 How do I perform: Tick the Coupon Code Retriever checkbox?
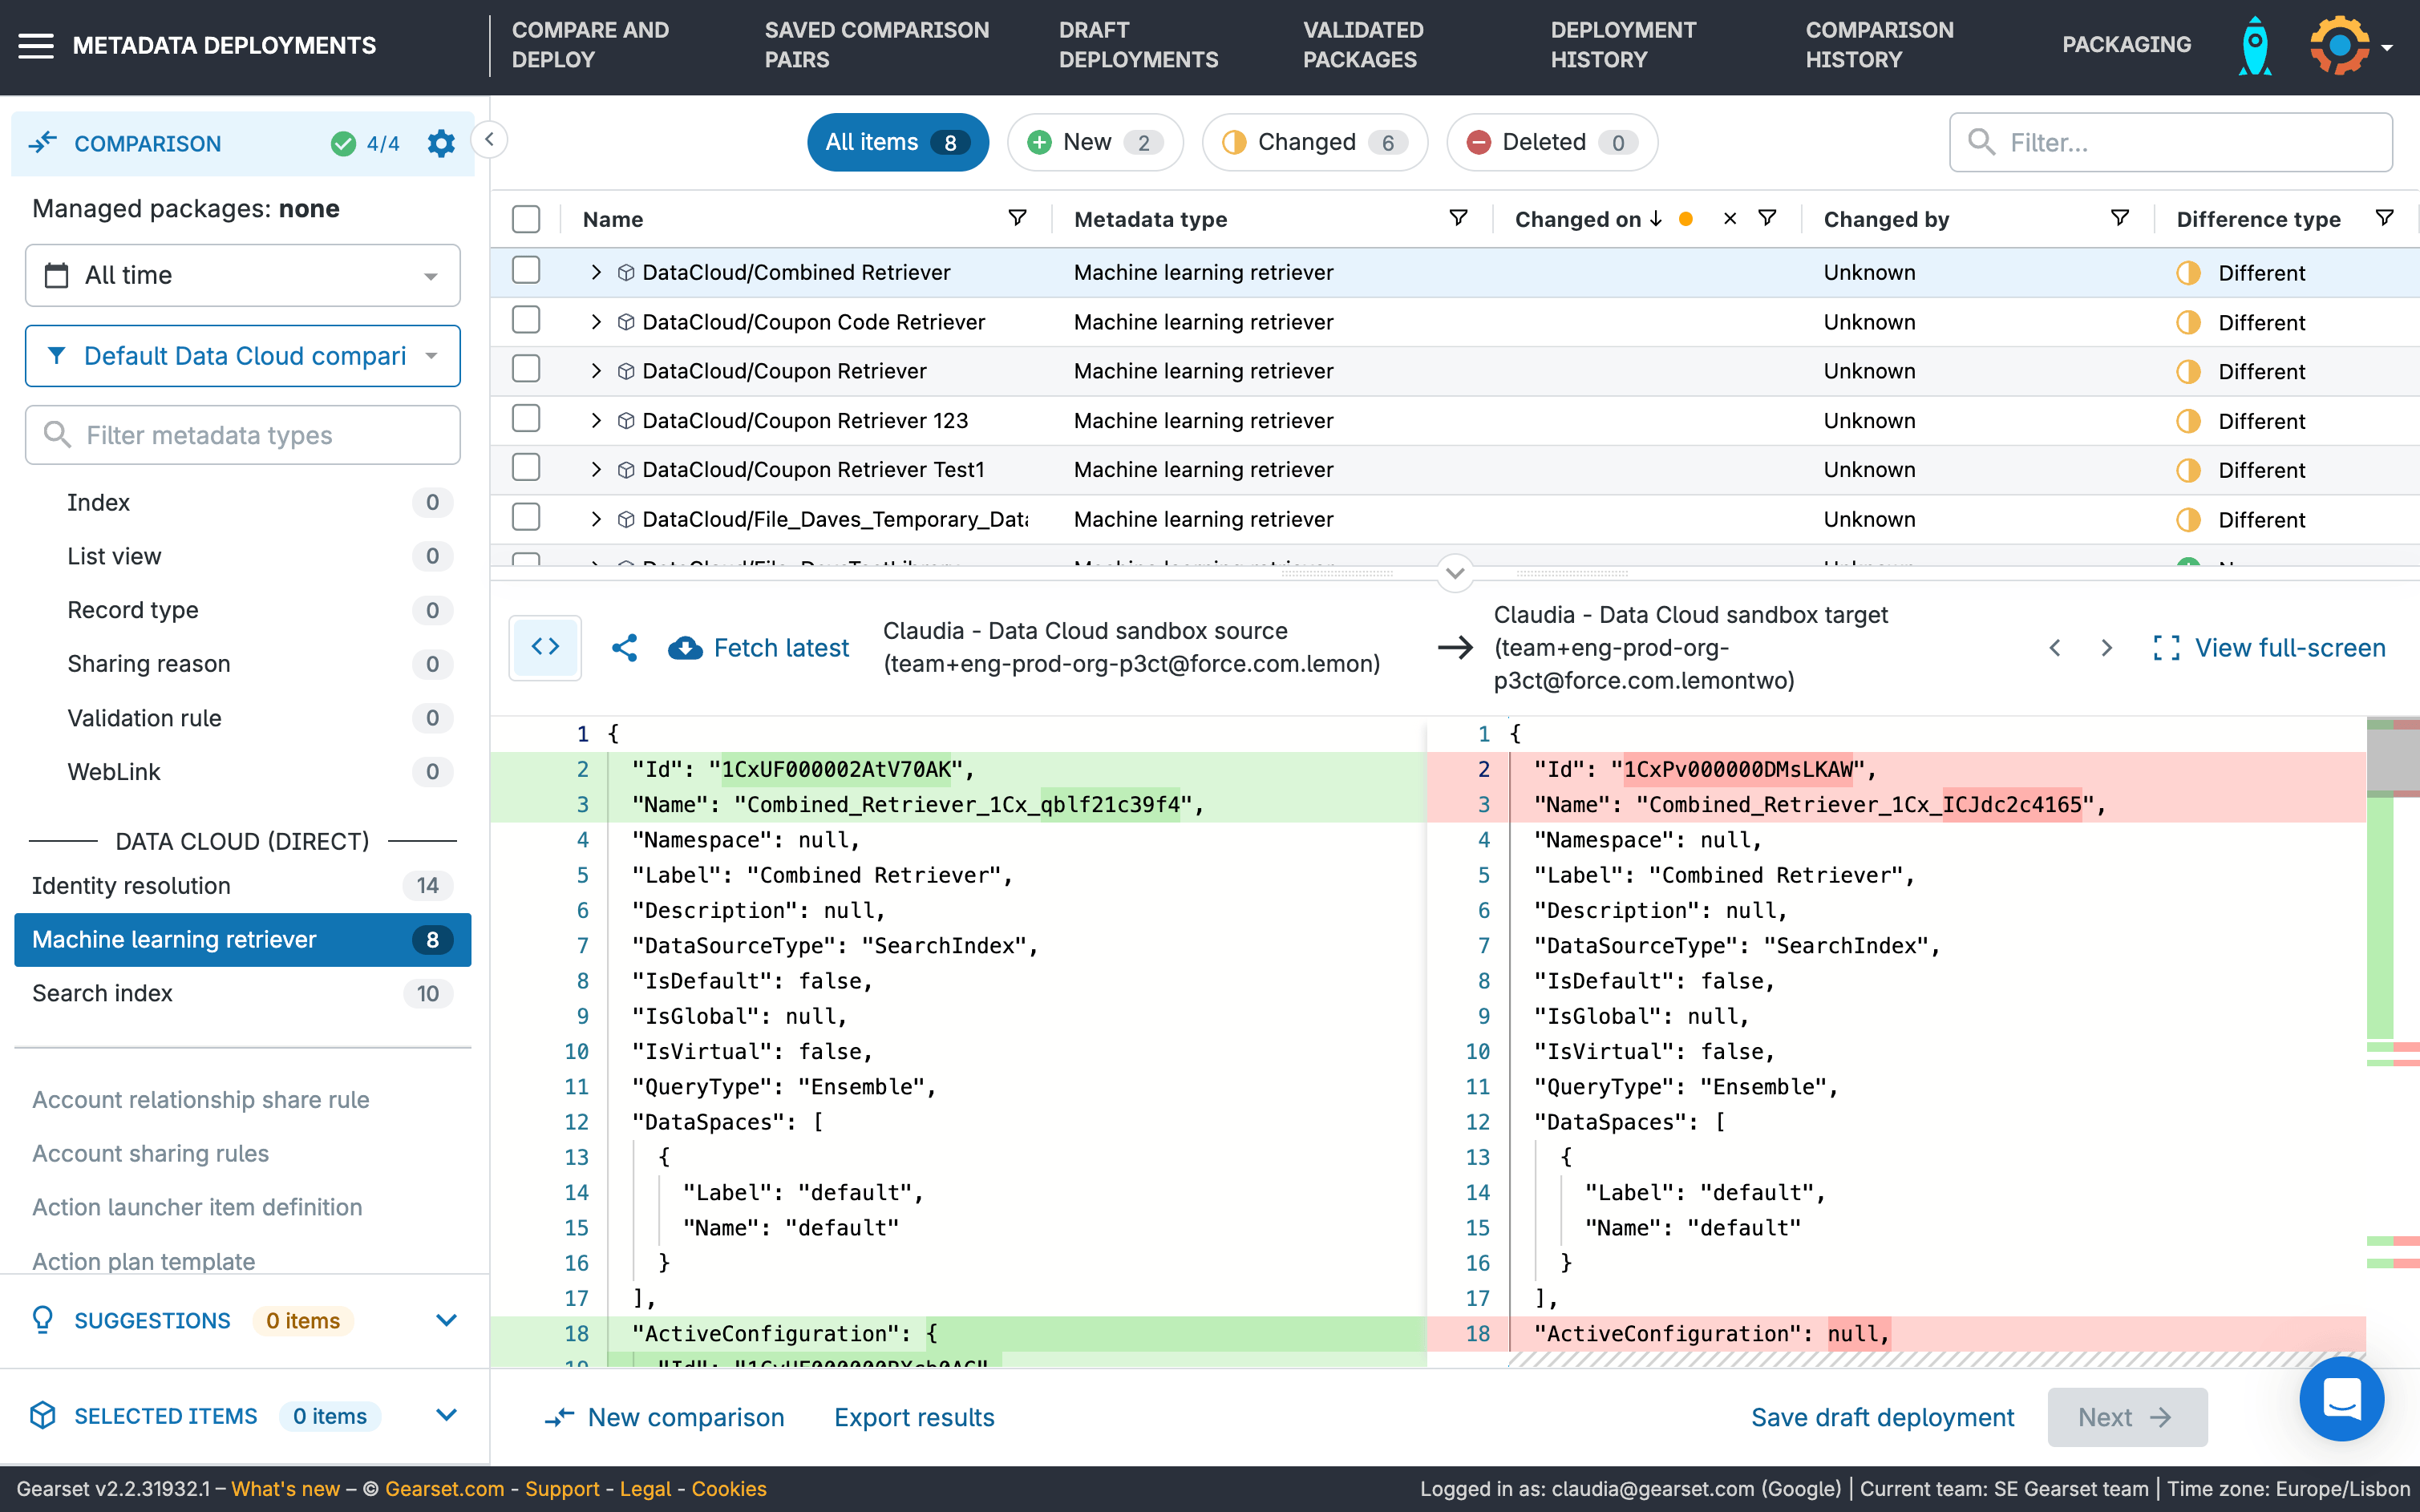click(x=526, y=321)
